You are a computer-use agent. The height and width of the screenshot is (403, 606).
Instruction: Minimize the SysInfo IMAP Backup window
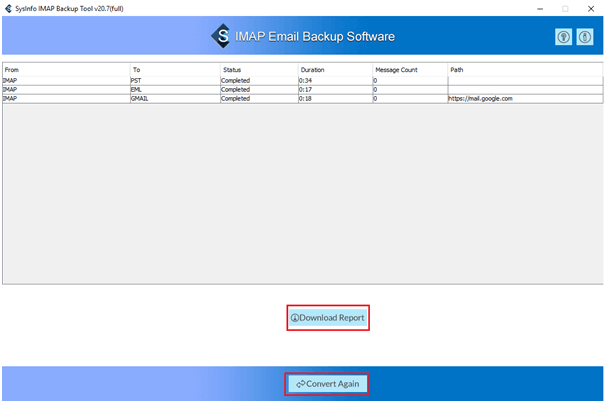(538, 7)
